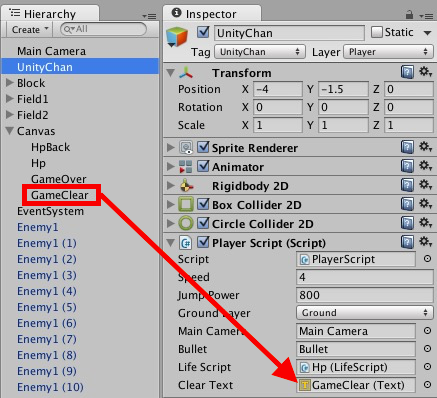Open the Create dropdown in Hierarchy

click(30, 29)
